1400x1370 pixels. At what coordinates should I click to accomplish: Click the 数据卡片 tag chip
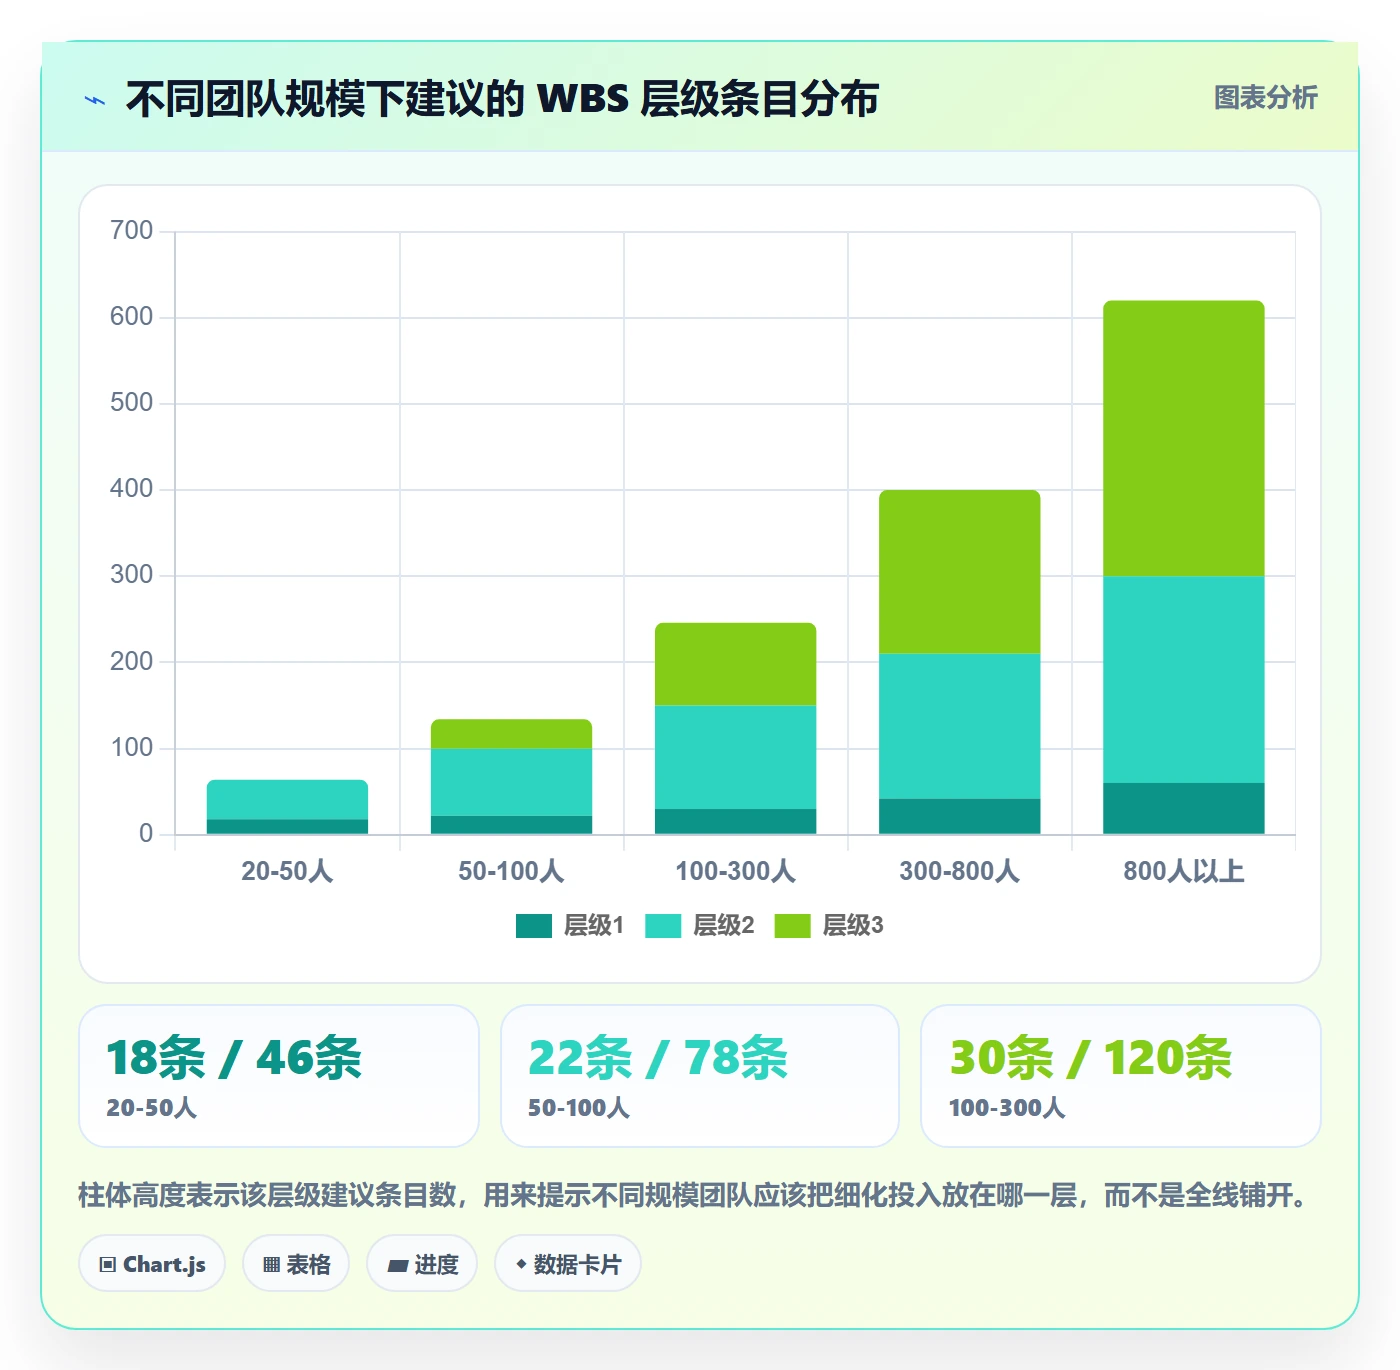pyautogui.click(x=568, y=1264)
